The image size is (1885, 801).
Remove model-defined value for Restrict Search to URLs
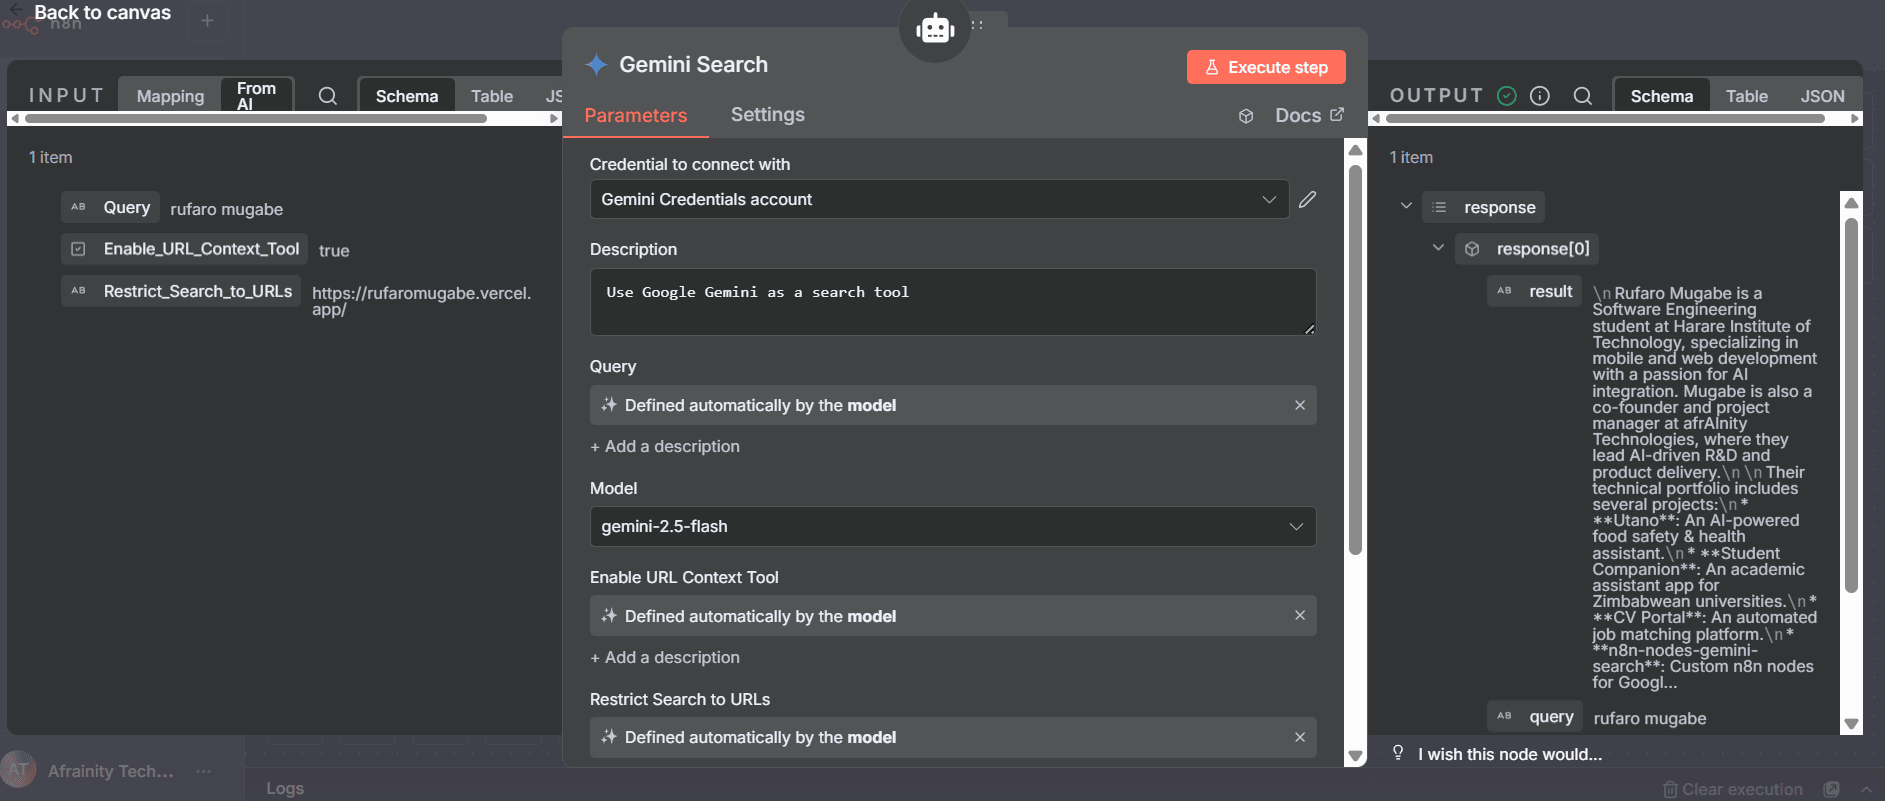point(1300,737)
